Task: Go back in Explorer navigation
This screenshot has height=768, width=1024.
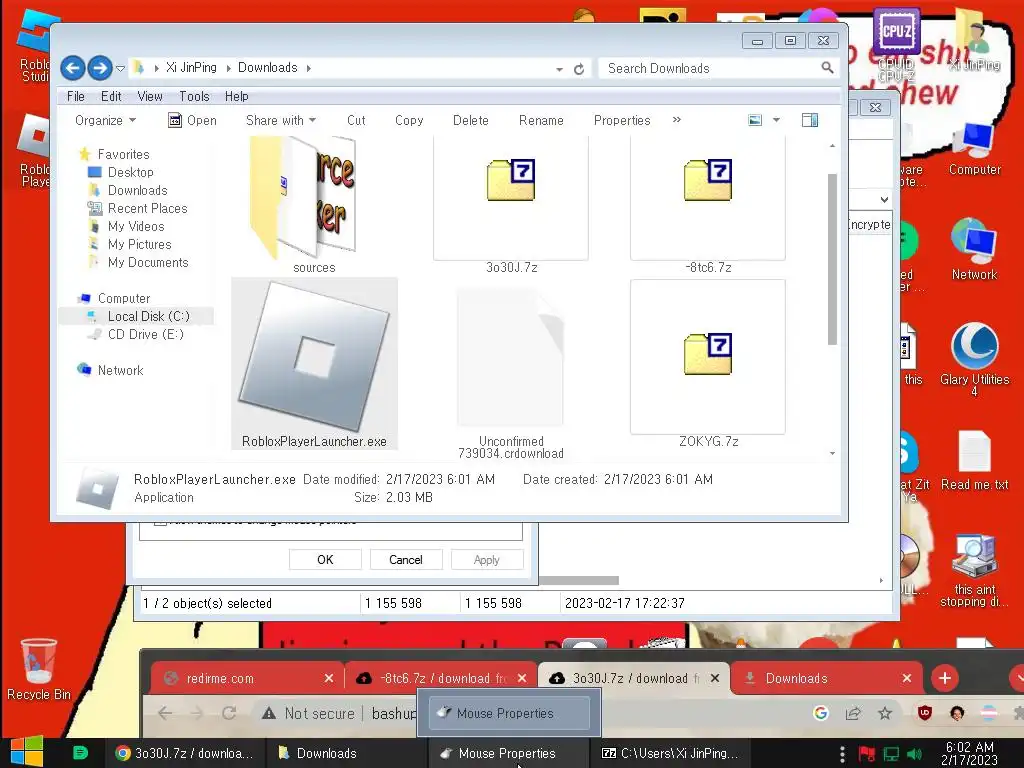Action: [x=73, y=67]
